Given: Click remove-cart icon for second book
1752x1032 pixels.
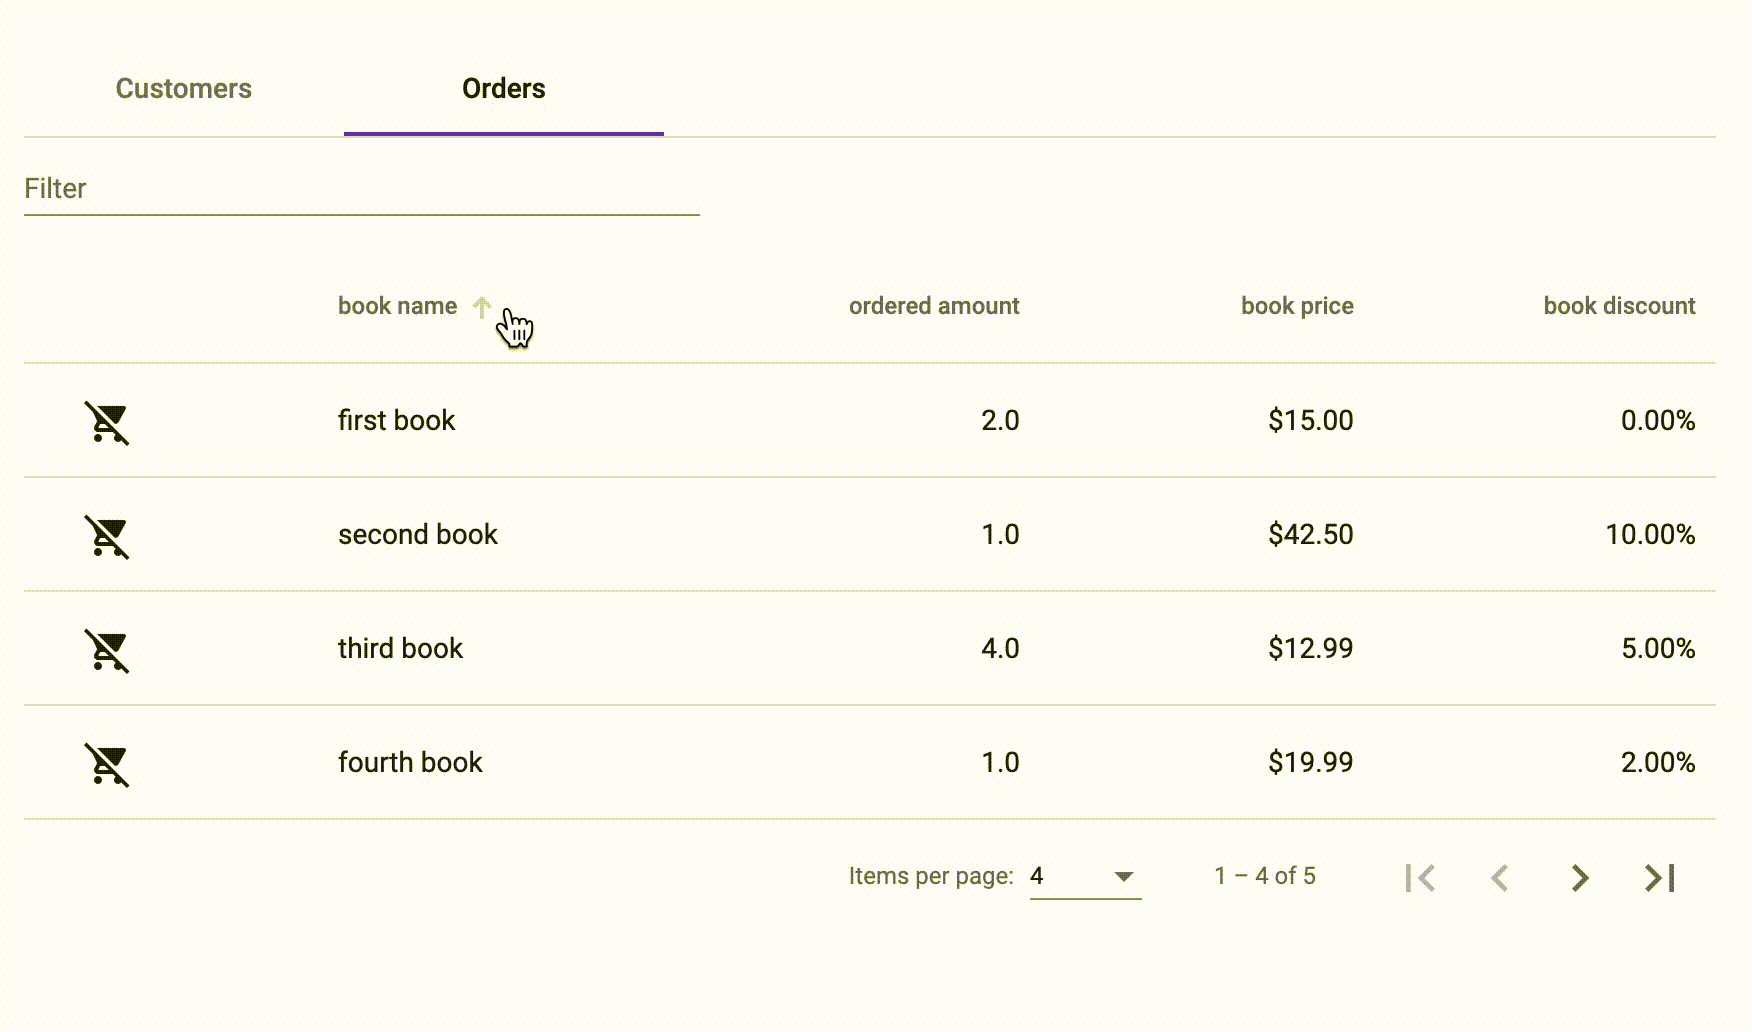Looking at the screenshot, I should pos(107,536).
